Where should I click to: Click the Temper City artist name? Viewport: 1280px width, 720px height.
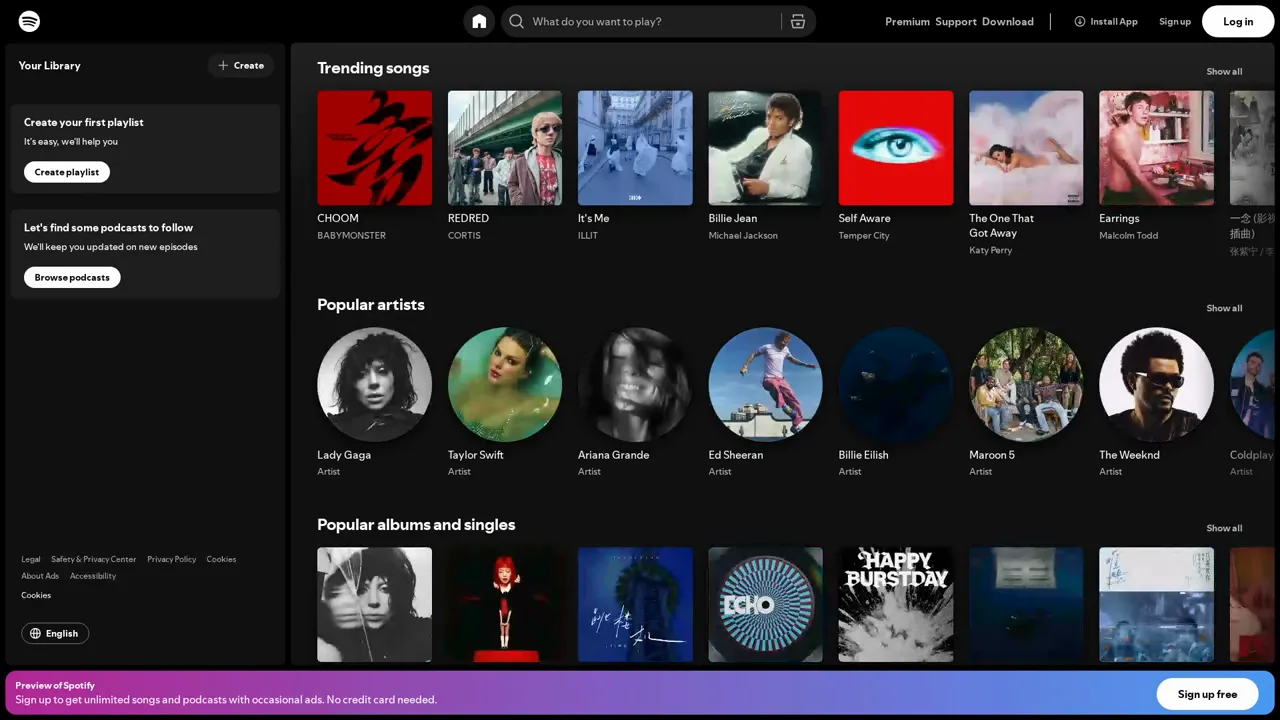[864, 235]
